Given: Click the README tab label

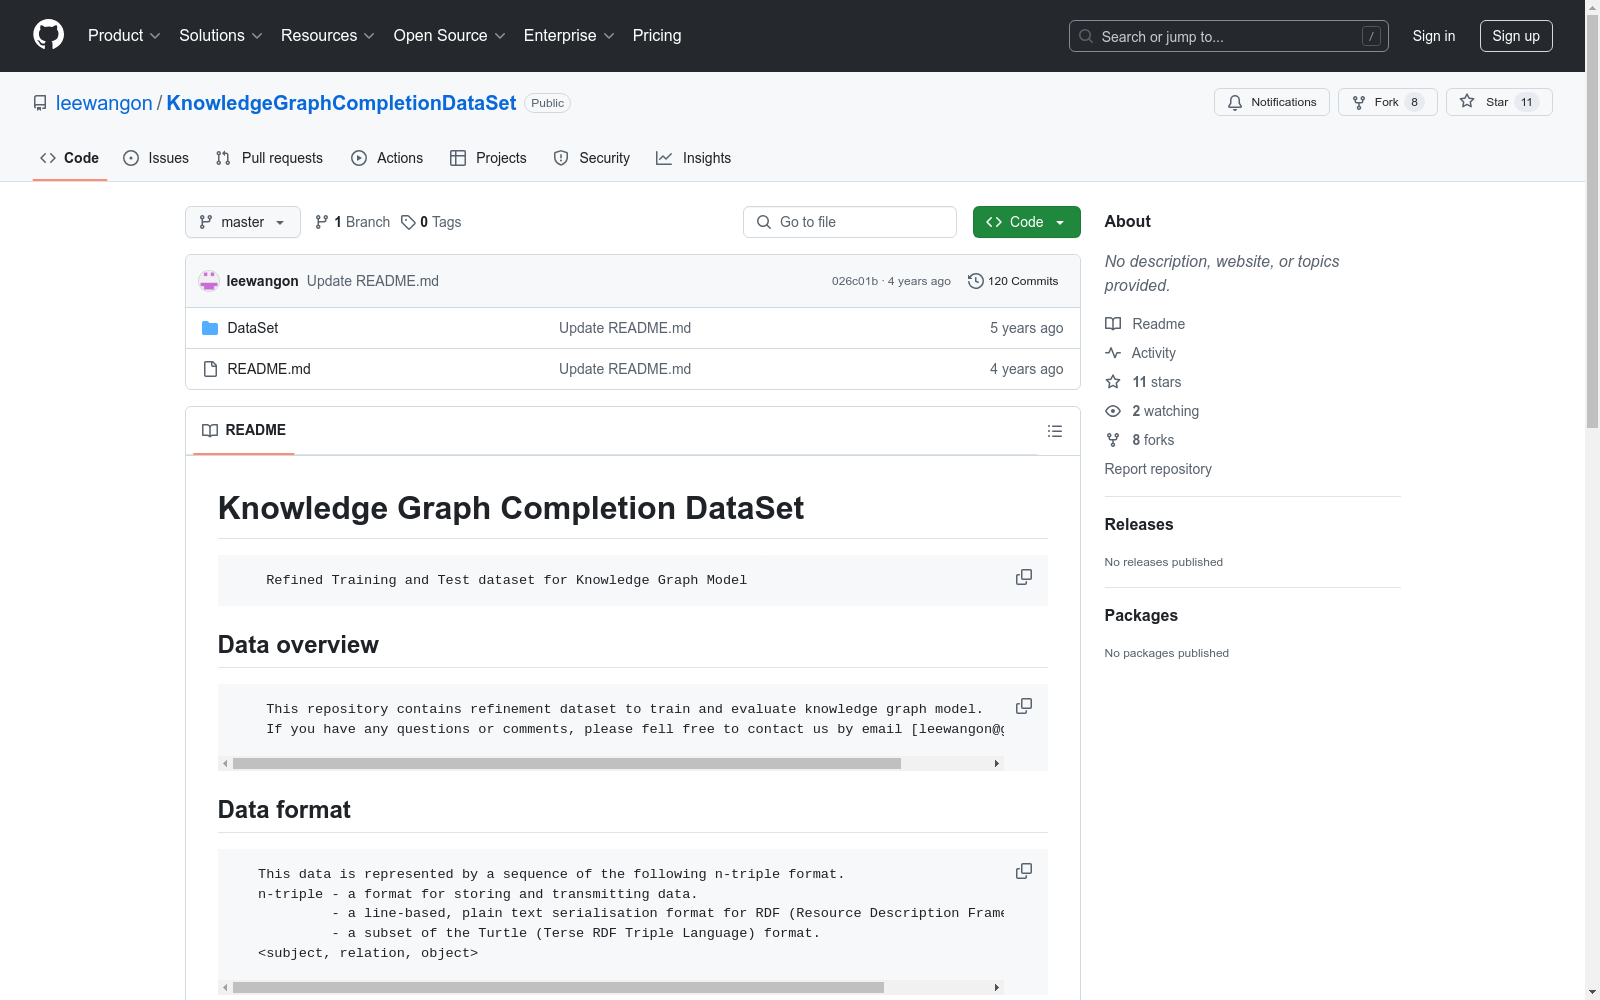Looking at the screenshot, I should pyautogui.click(x=256, y=430).
